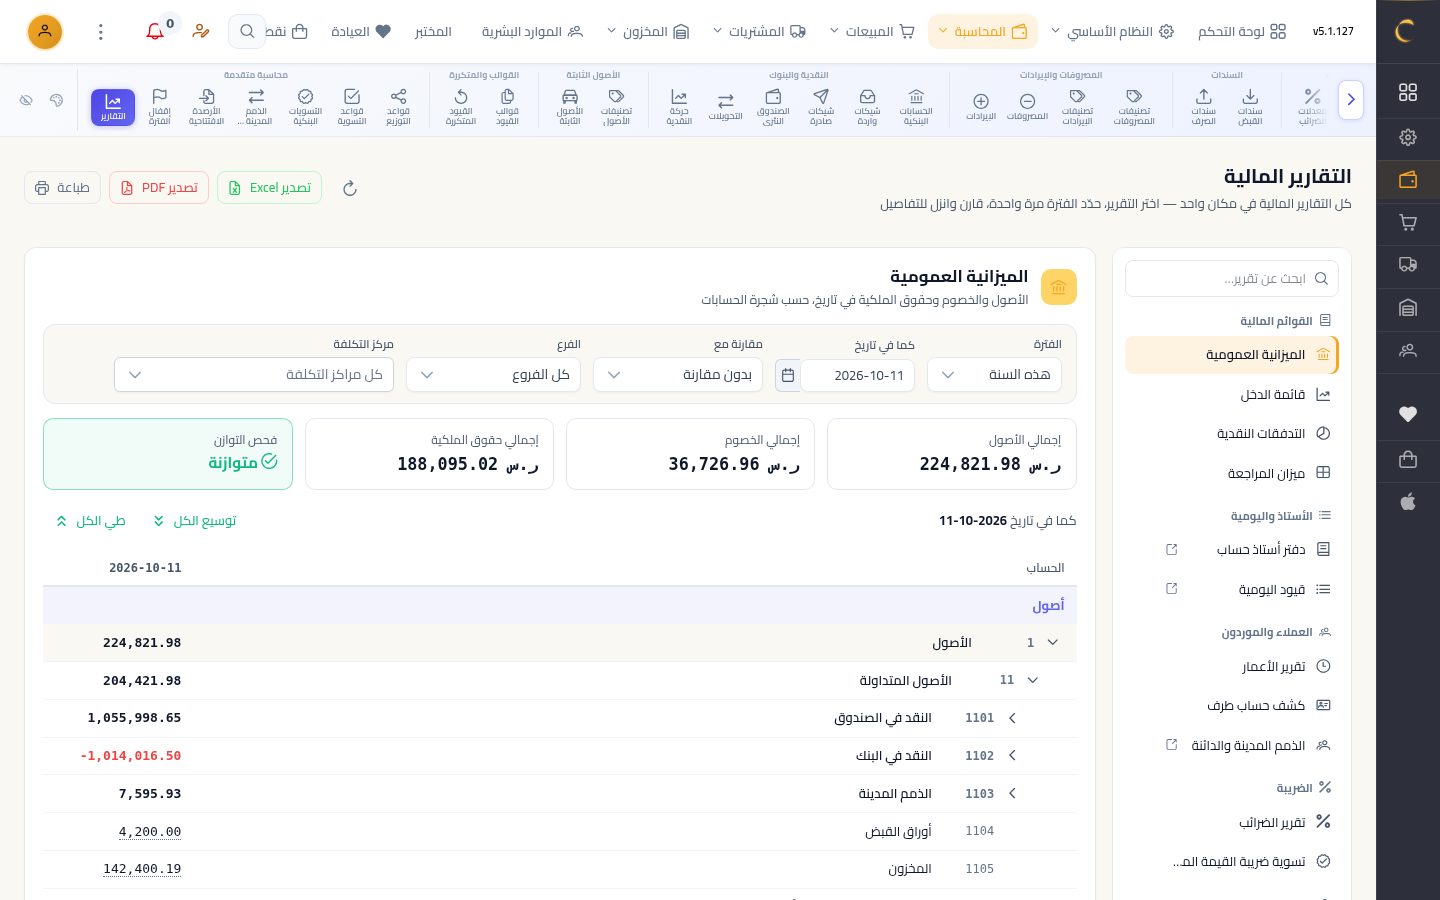Open شيكات صادرة outgoing cheques
Screen dimensions: 1440x900
tap(821, 107)
